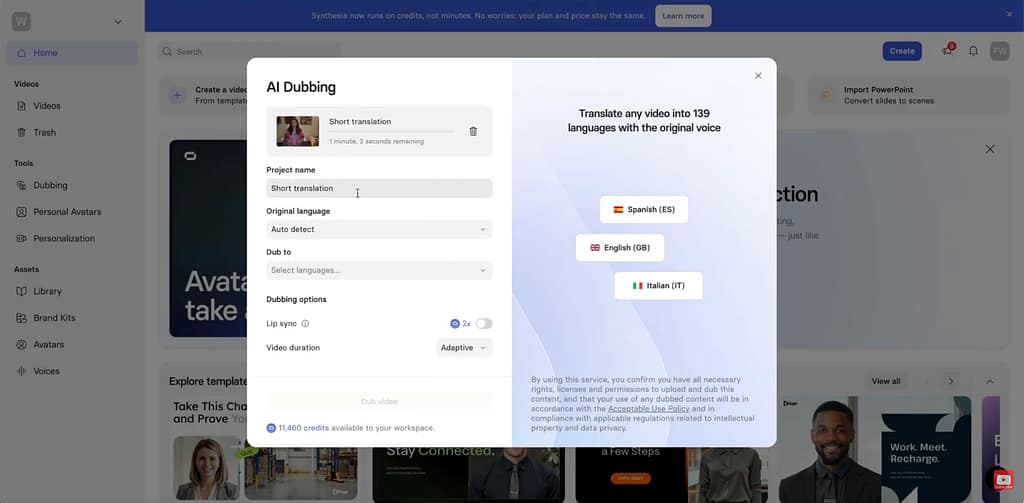Collapse the Explore templates section
The height and width of the screenshot is (503, 1024).
tap(990, 381)
